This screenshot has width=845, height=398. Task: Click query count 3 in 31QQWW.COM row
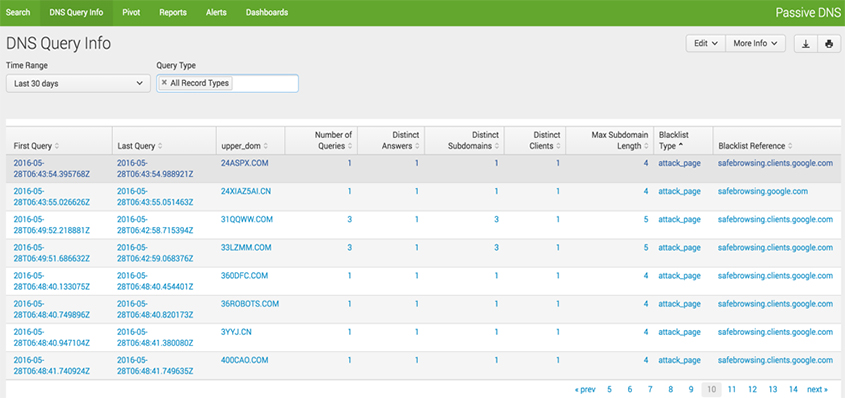point(350,219)
